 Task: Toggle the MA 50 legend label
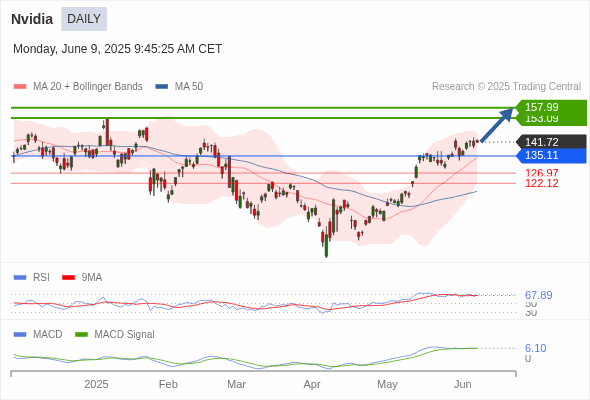189,87
